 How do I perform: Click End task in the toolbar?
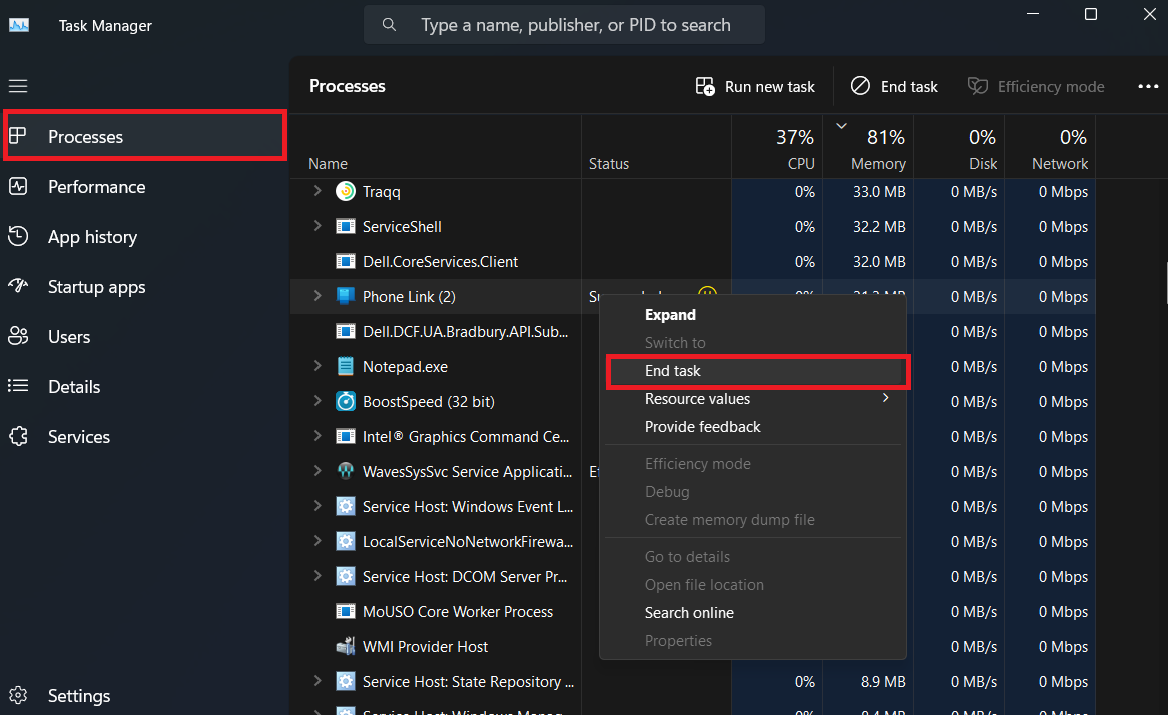895,86
